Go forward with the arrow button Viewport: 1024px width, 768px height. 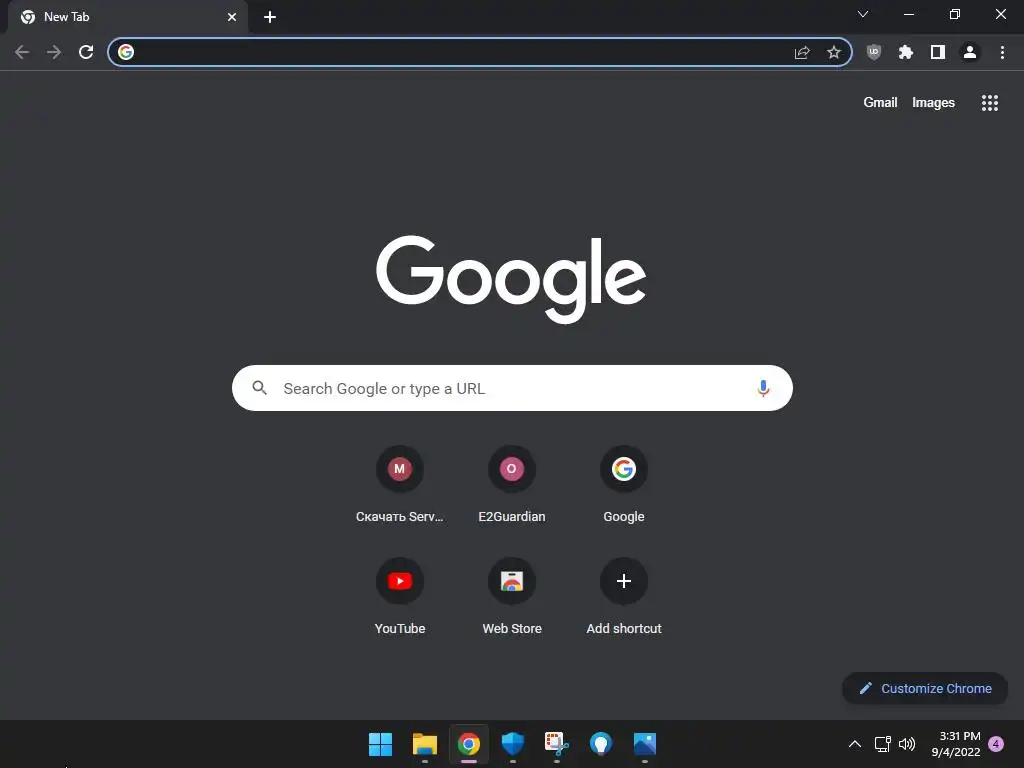click(54, 52)
